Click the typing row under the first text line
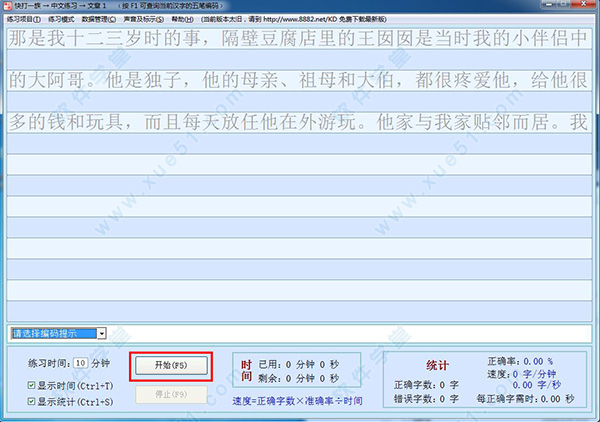The height and width of the screenshot is (422, 600). click(299, 61)
